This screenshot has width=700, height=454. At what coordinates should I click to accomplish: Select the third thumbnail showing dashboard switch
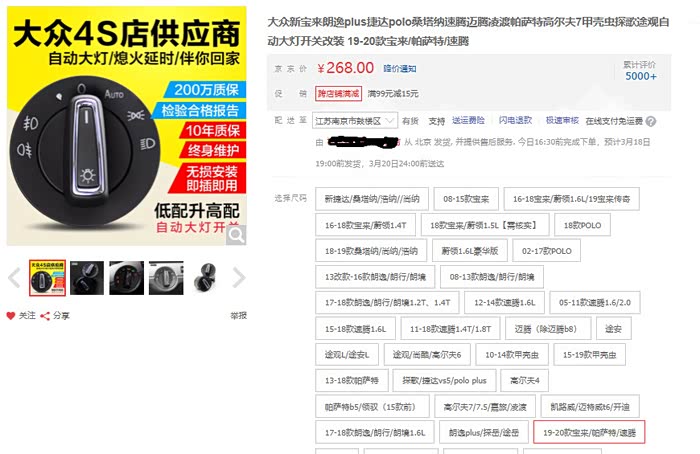[x=126, y=278]
